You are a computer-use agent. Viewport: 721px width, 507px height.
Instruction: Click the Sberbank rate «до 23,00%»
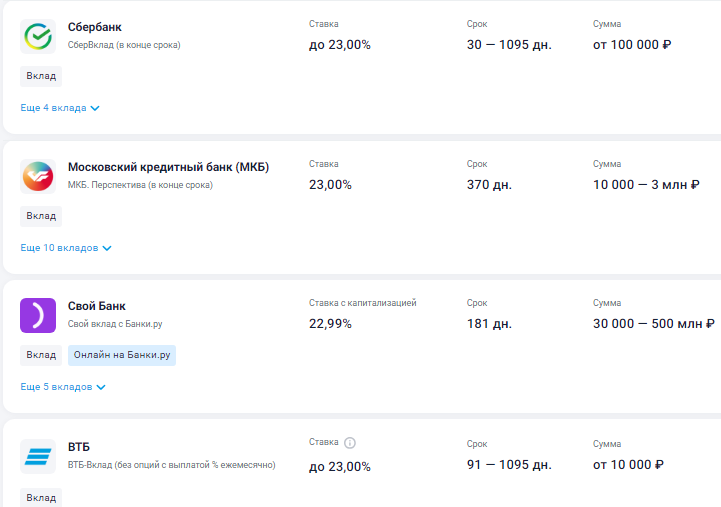(x=339, y=45)
